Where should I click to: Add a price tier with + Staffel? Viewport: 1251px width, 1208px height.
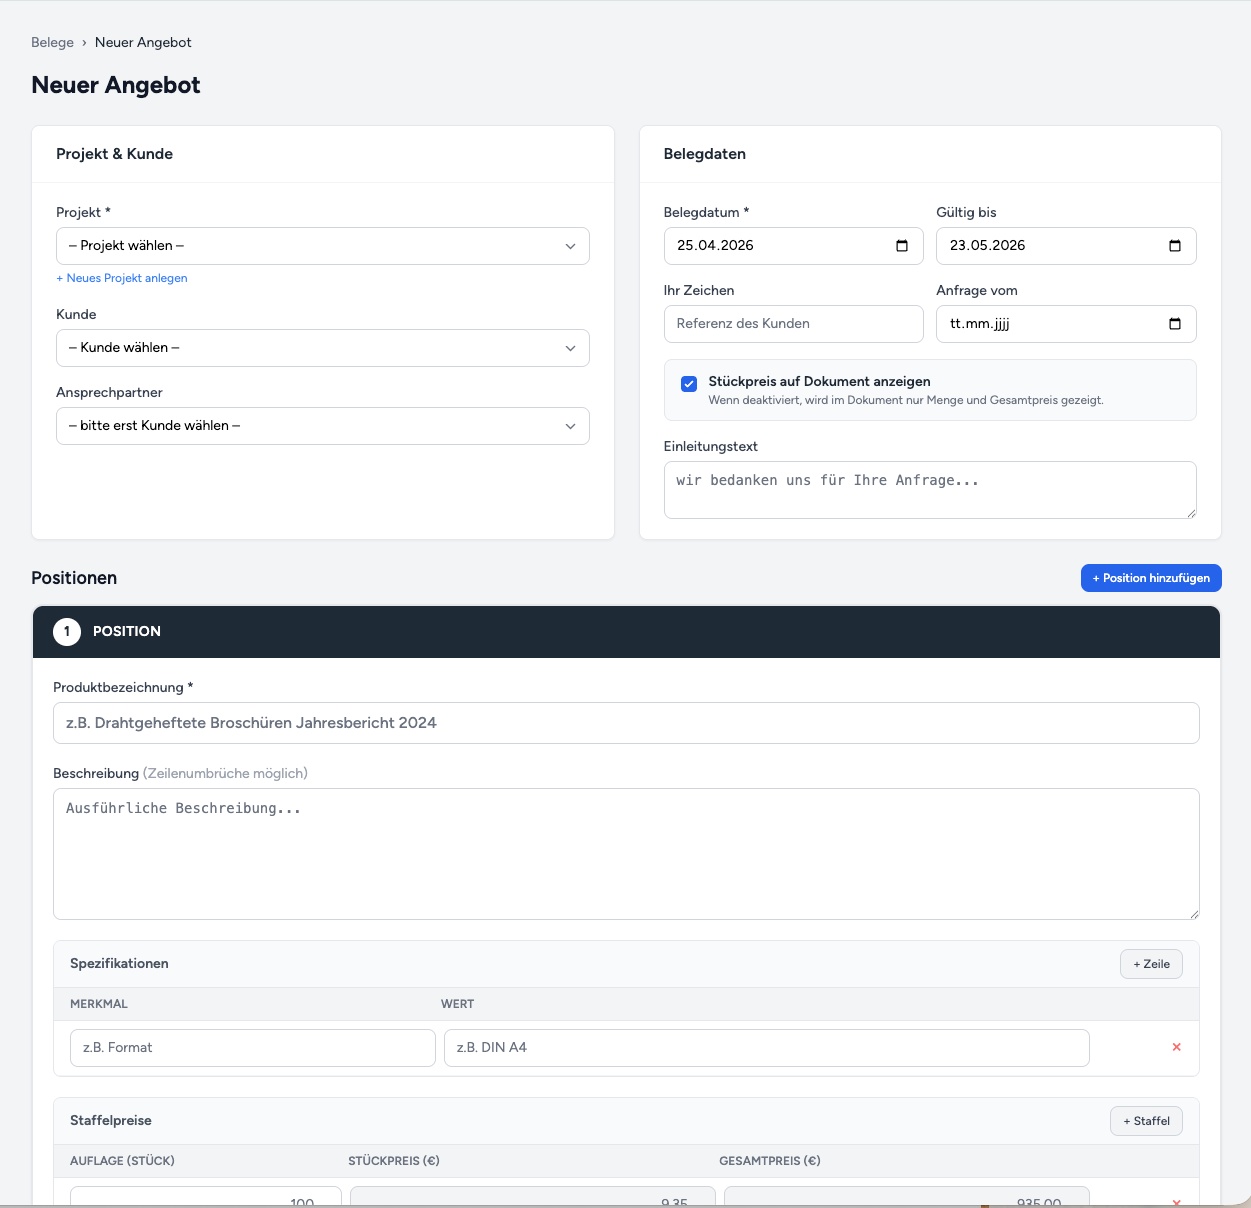1146,1120
